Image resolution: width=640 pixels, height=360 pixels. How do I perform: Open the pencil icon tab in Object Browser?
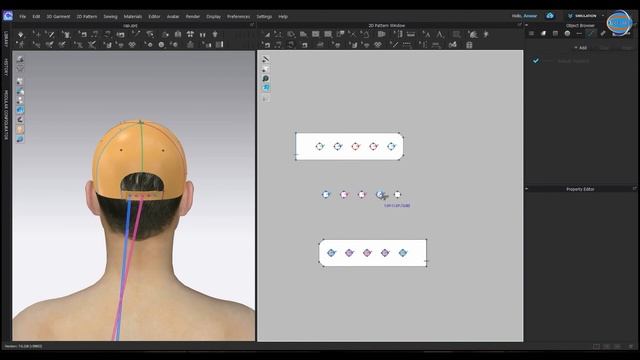[603, 33]
